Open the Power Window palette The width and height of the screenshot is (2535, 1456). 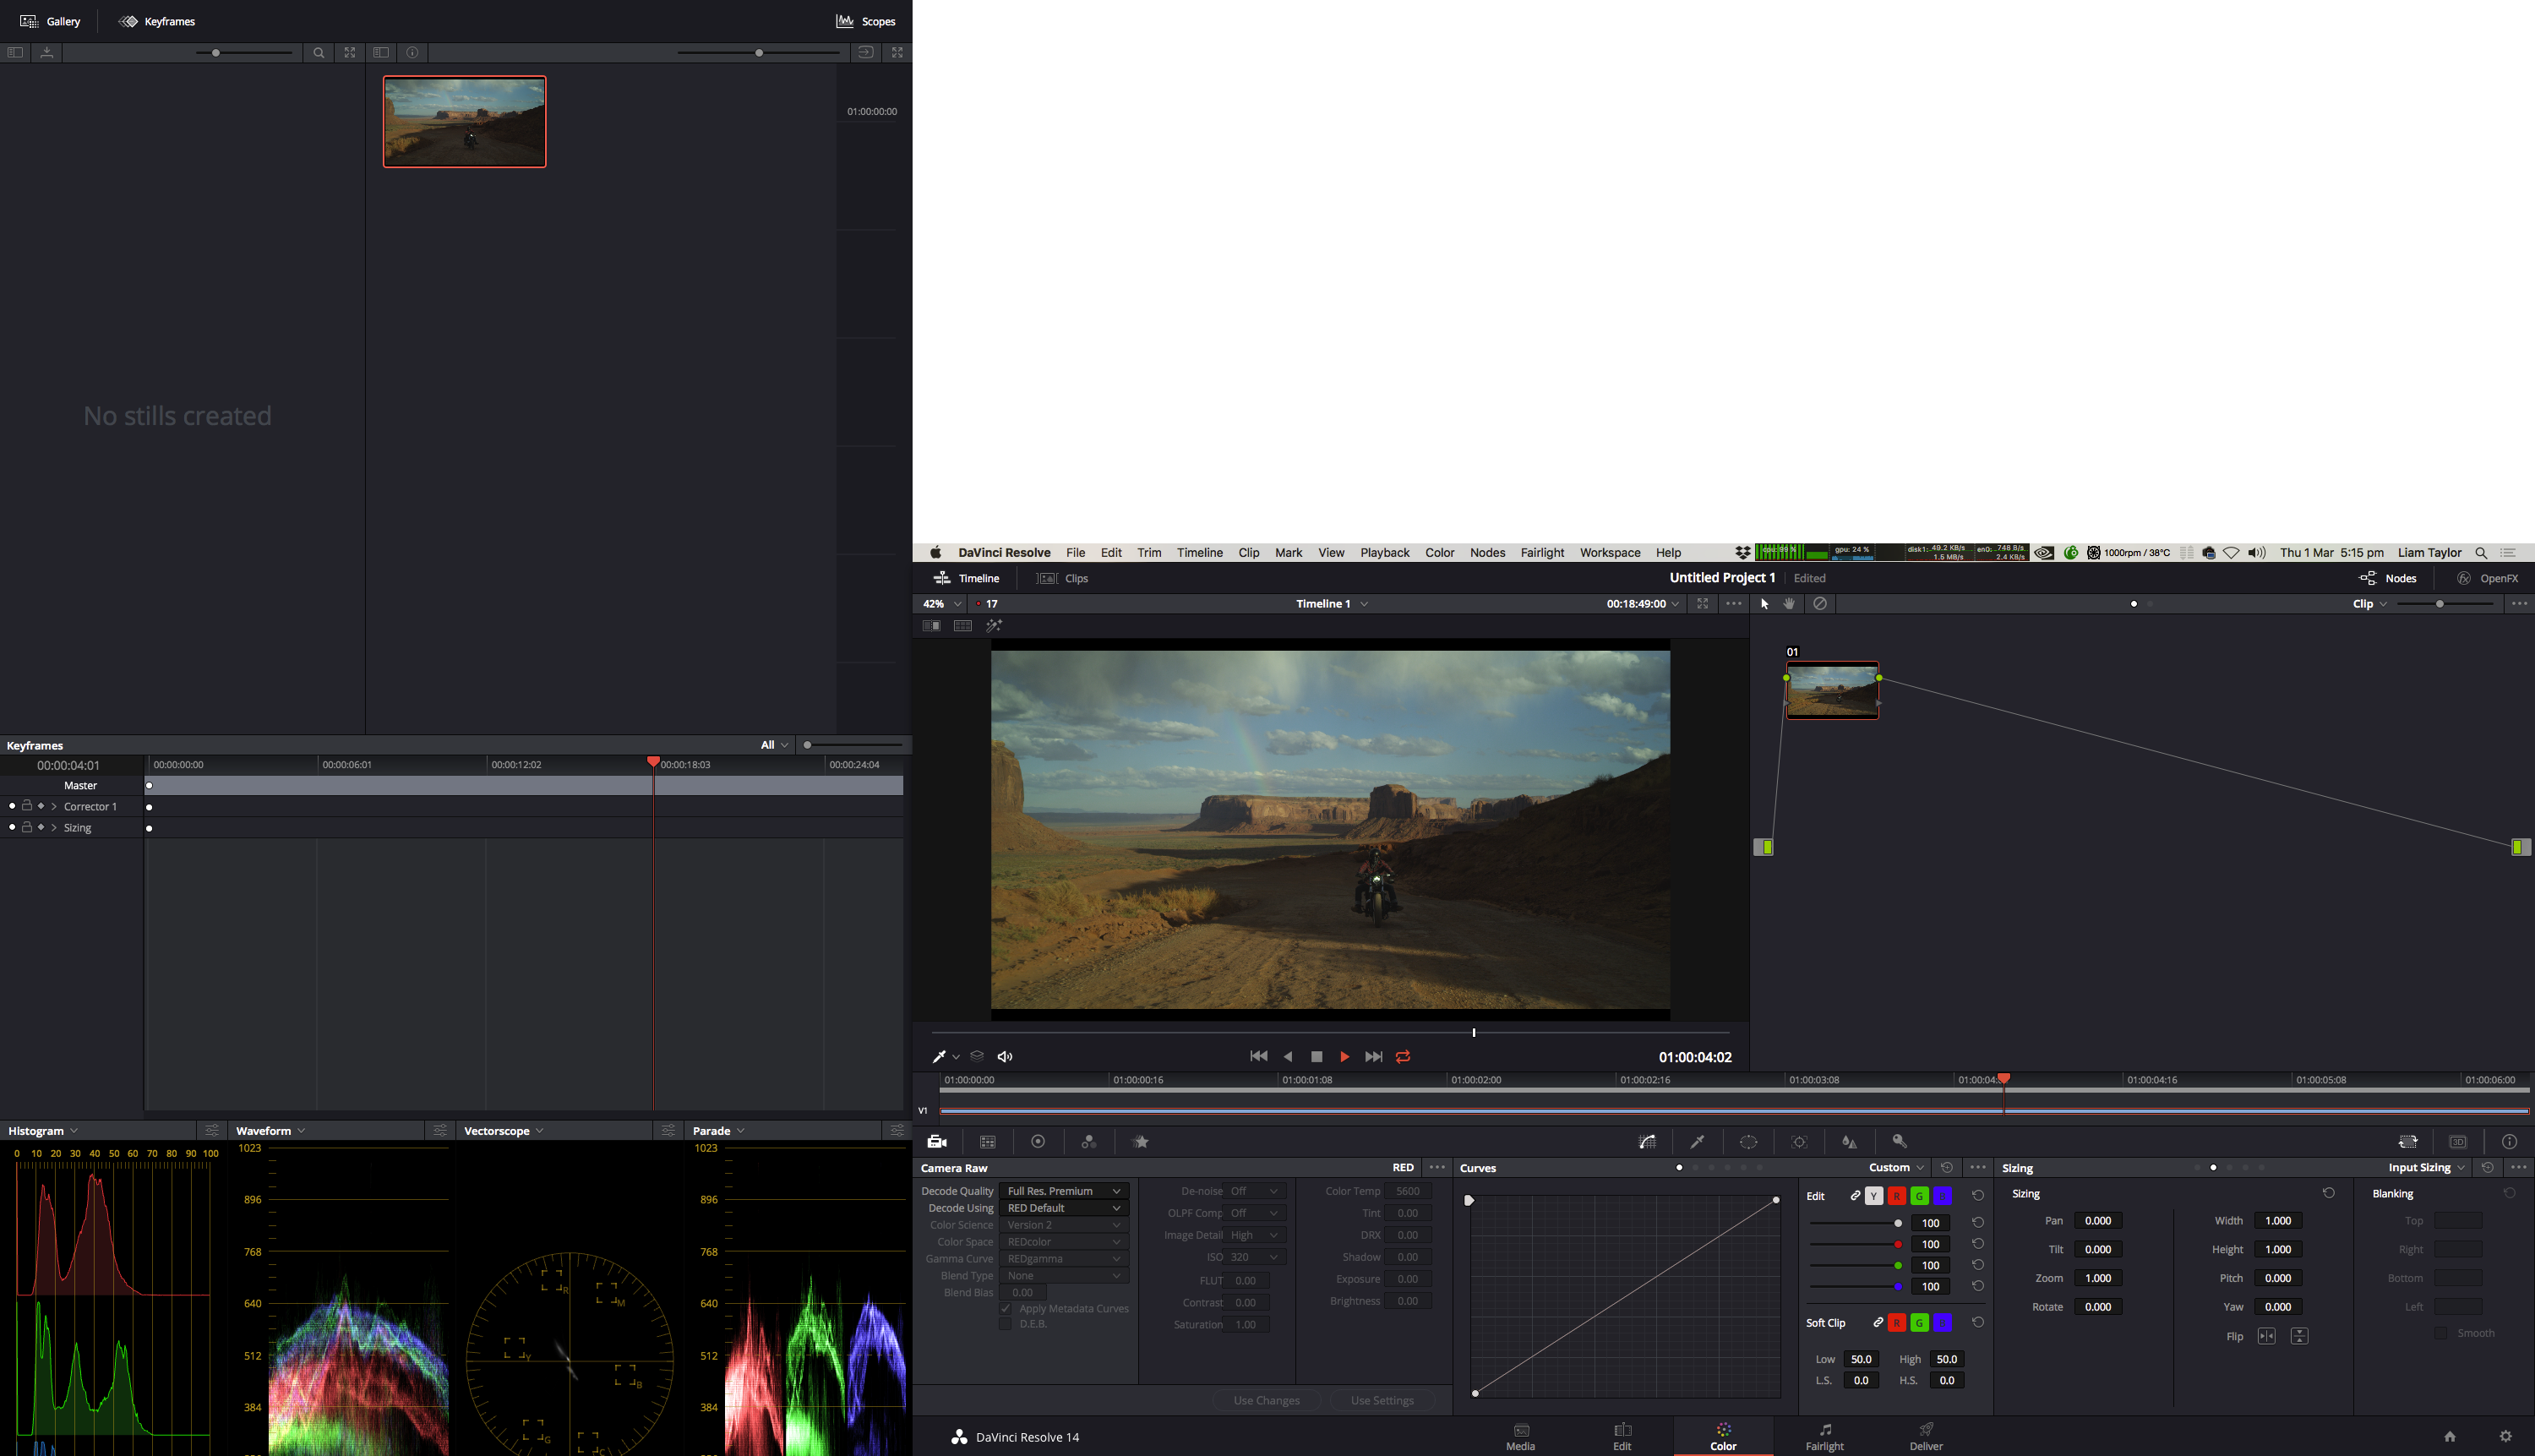1748,1141
